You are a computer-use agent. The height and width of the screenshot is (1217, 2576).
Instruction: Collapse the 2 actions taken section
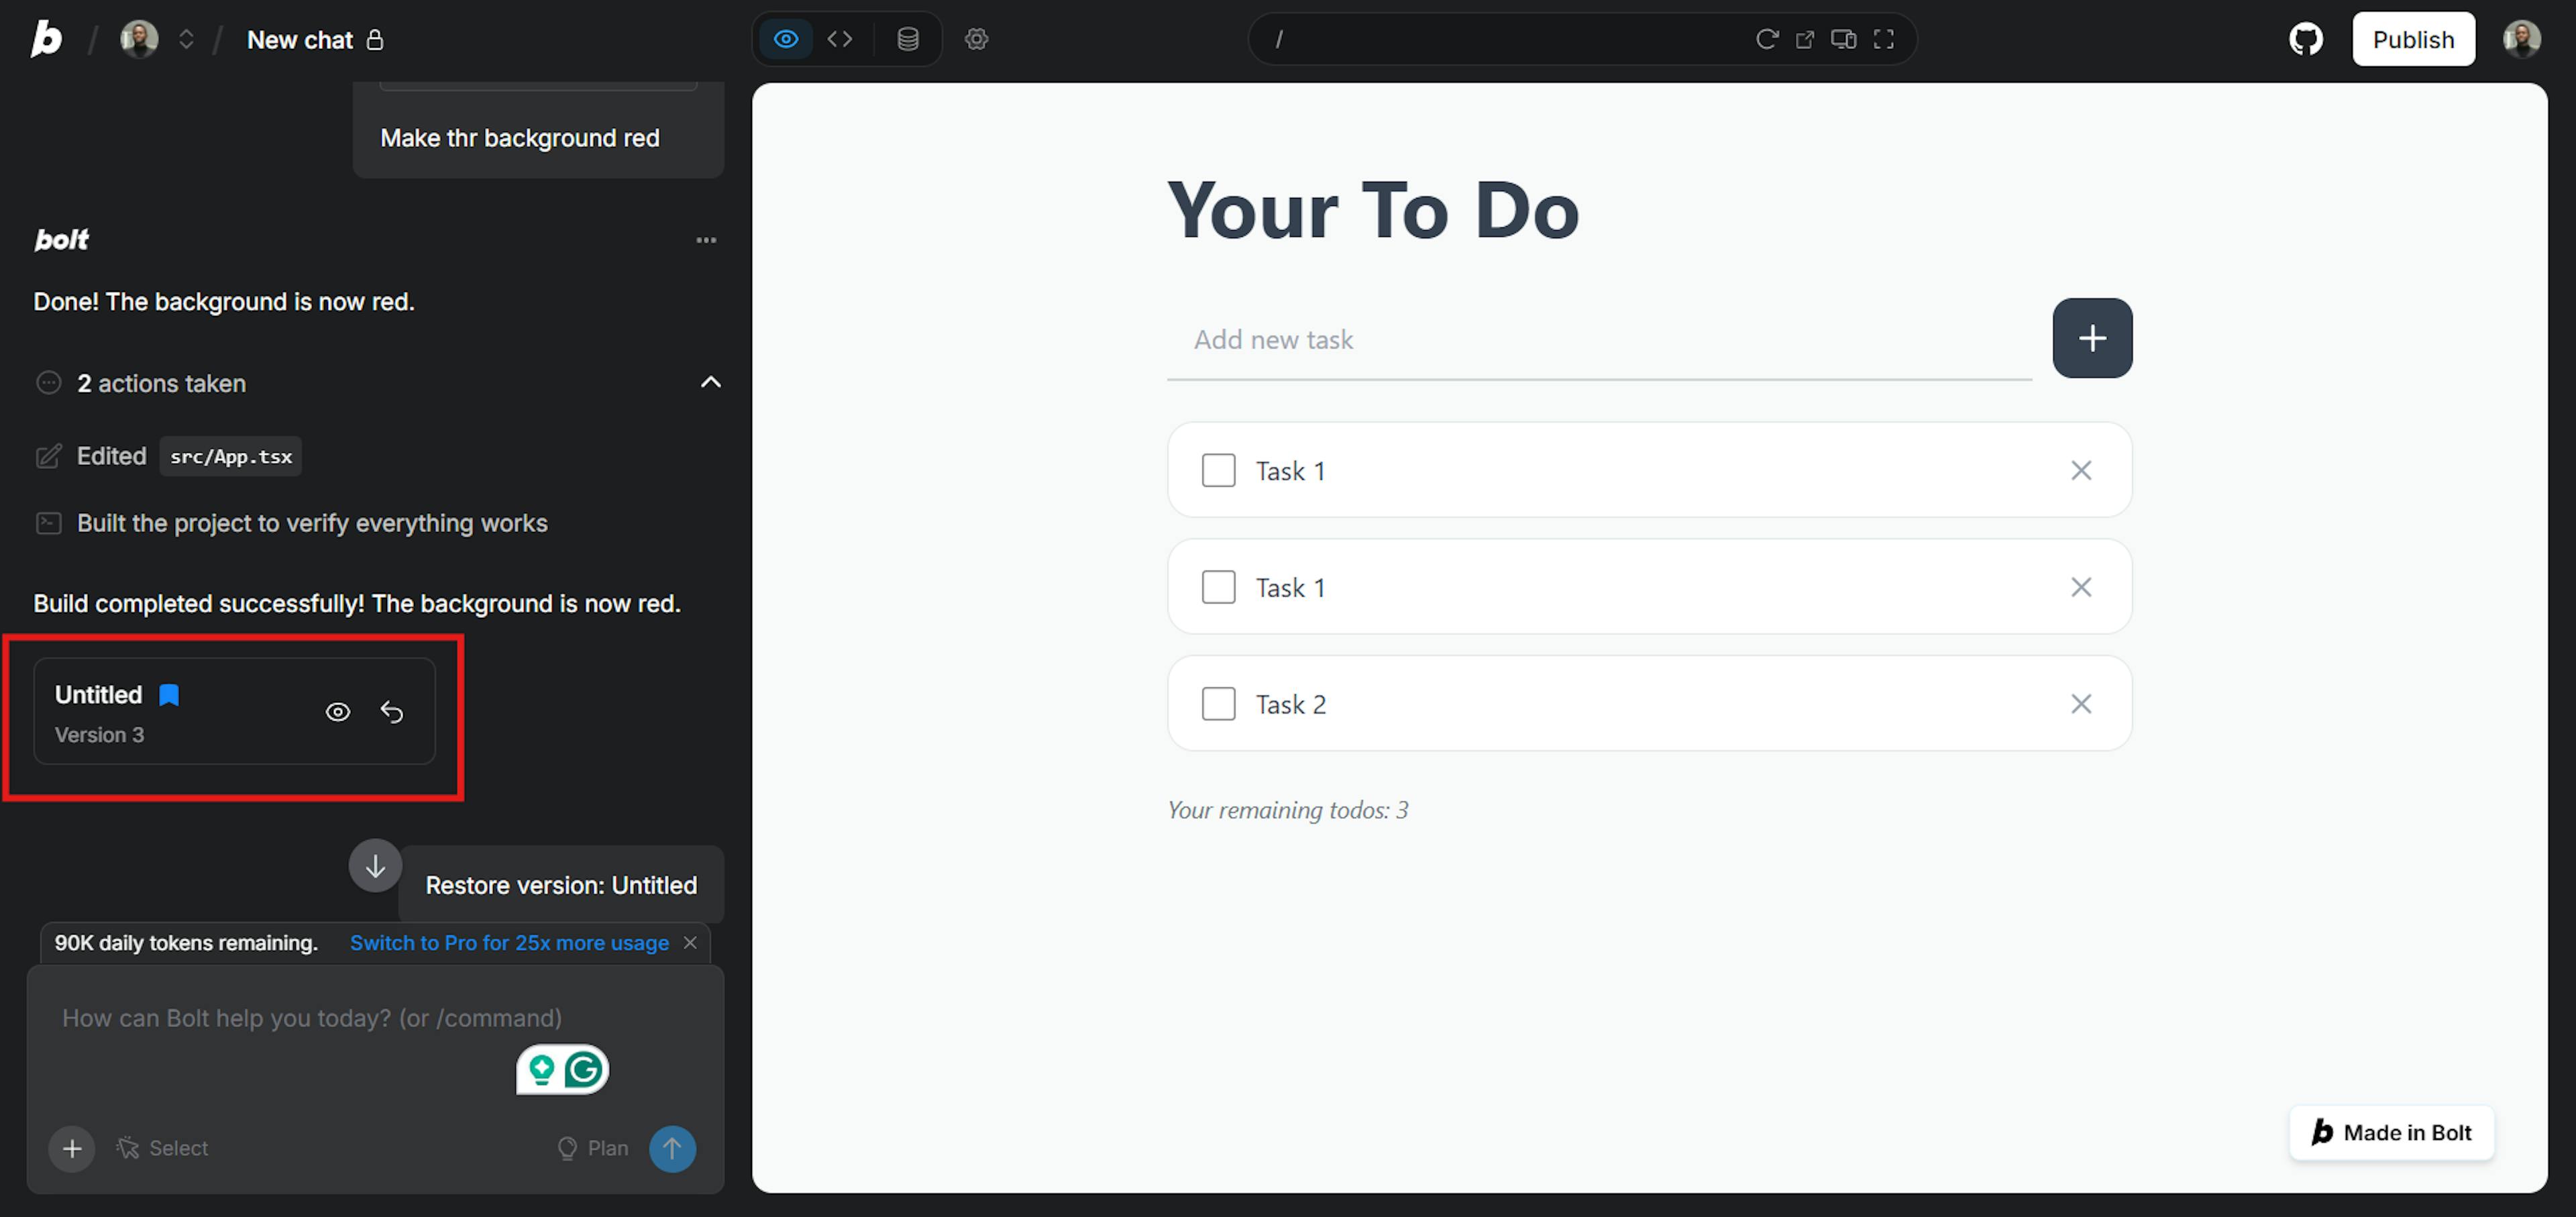(710, 382)
